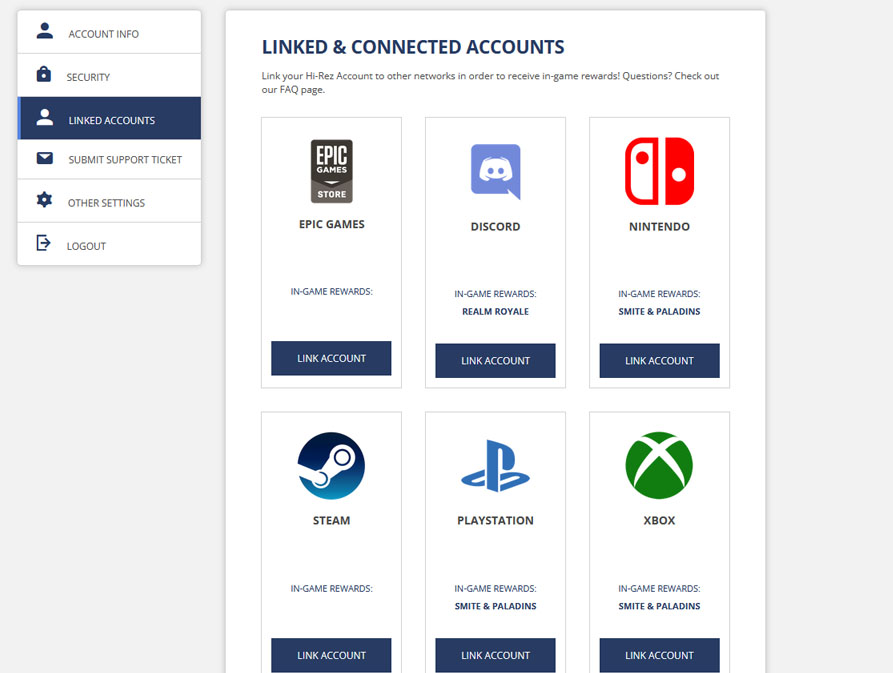Link your Nintendo account
This screenshot has width=893, height=673.
659,360
